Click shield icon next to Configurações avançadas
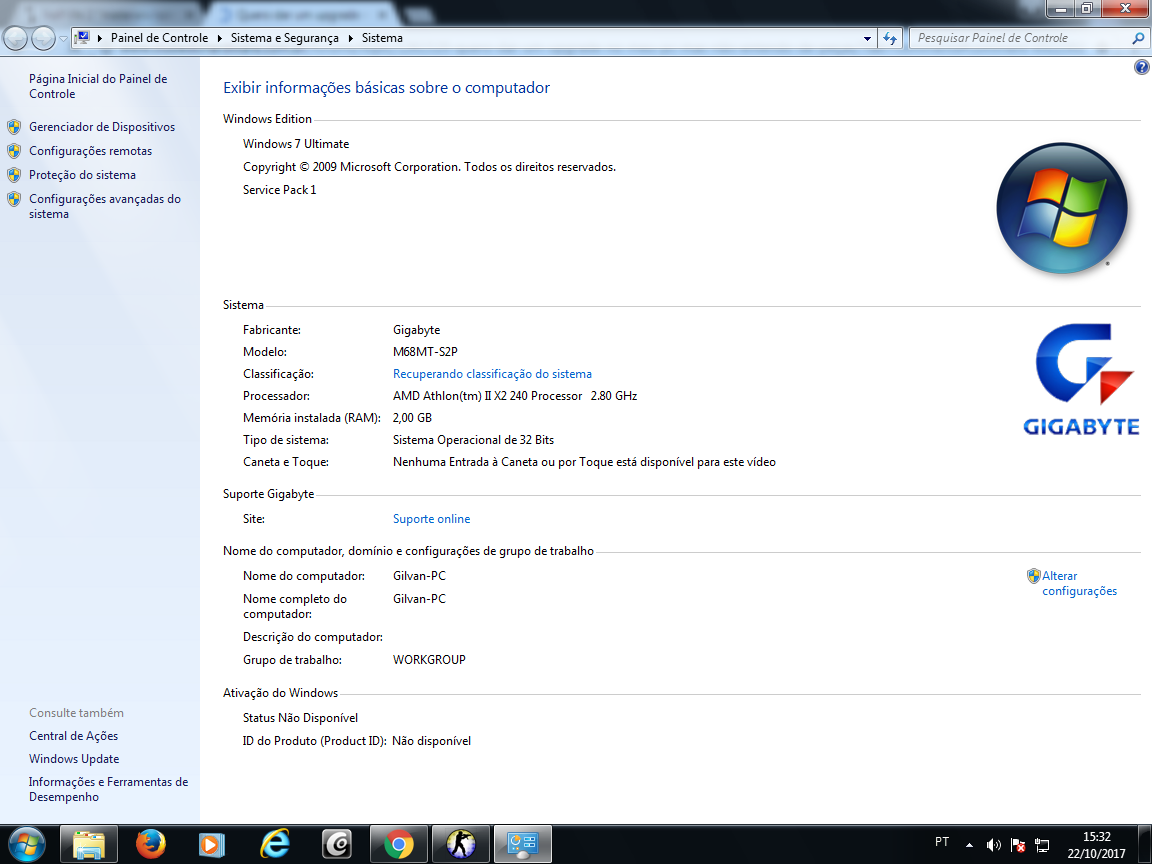The height and width of the screenshot is (864, 1152). (x=14, y=199)
